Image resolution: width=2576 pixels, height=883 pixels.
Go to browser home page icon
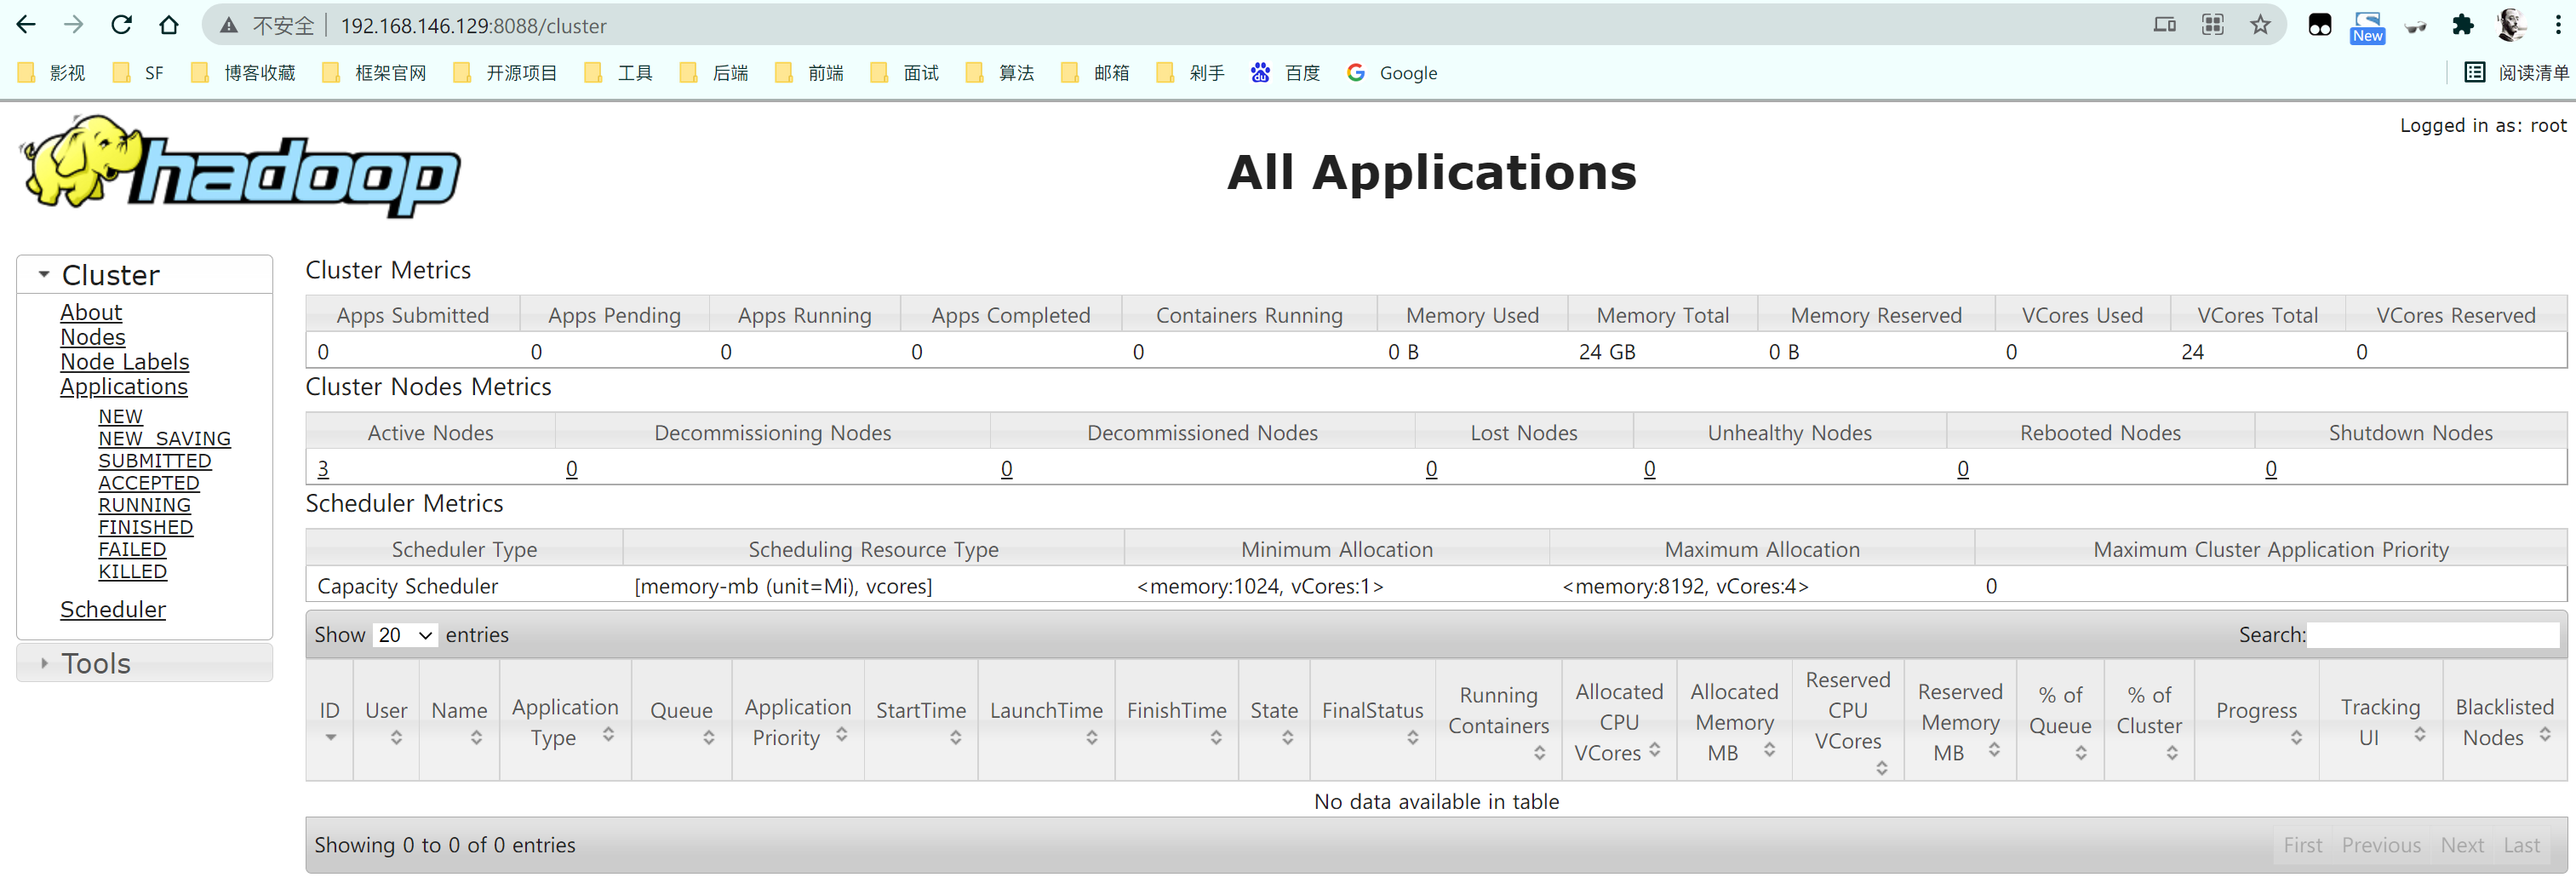coord(169,25)
